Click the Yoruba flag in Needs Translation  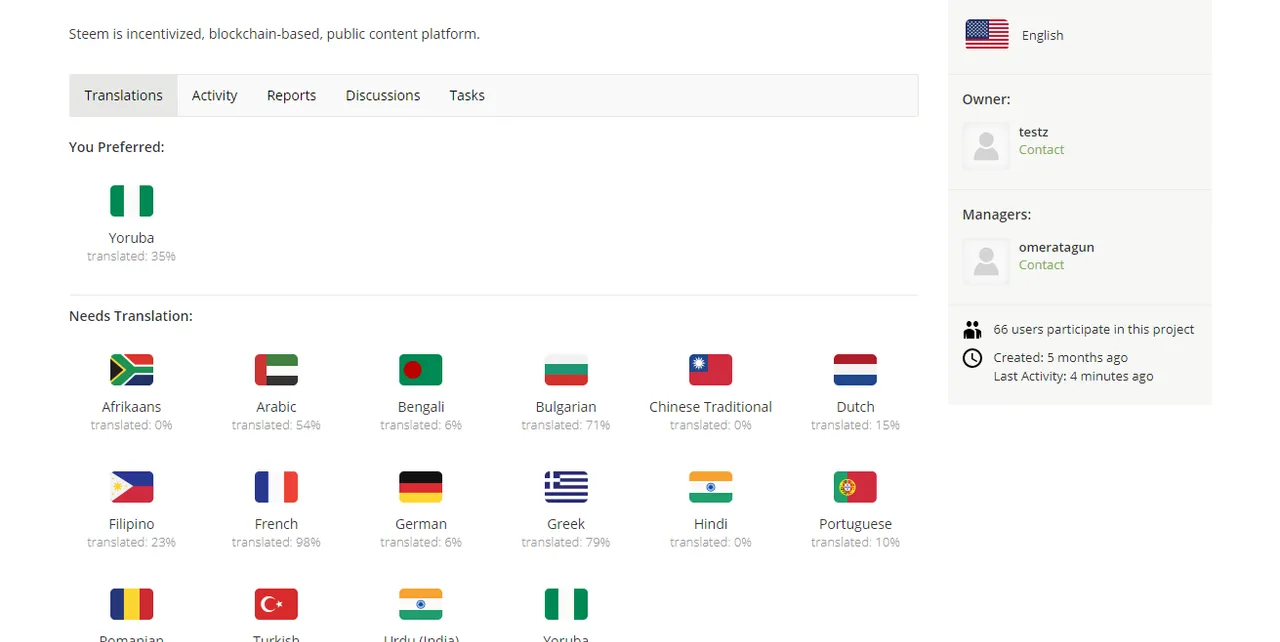(566, 604)
